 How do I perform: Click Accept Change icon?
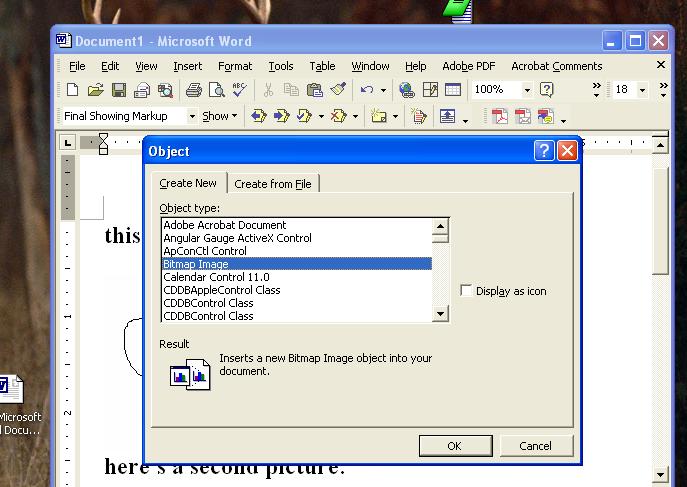(x=304, y=116)
